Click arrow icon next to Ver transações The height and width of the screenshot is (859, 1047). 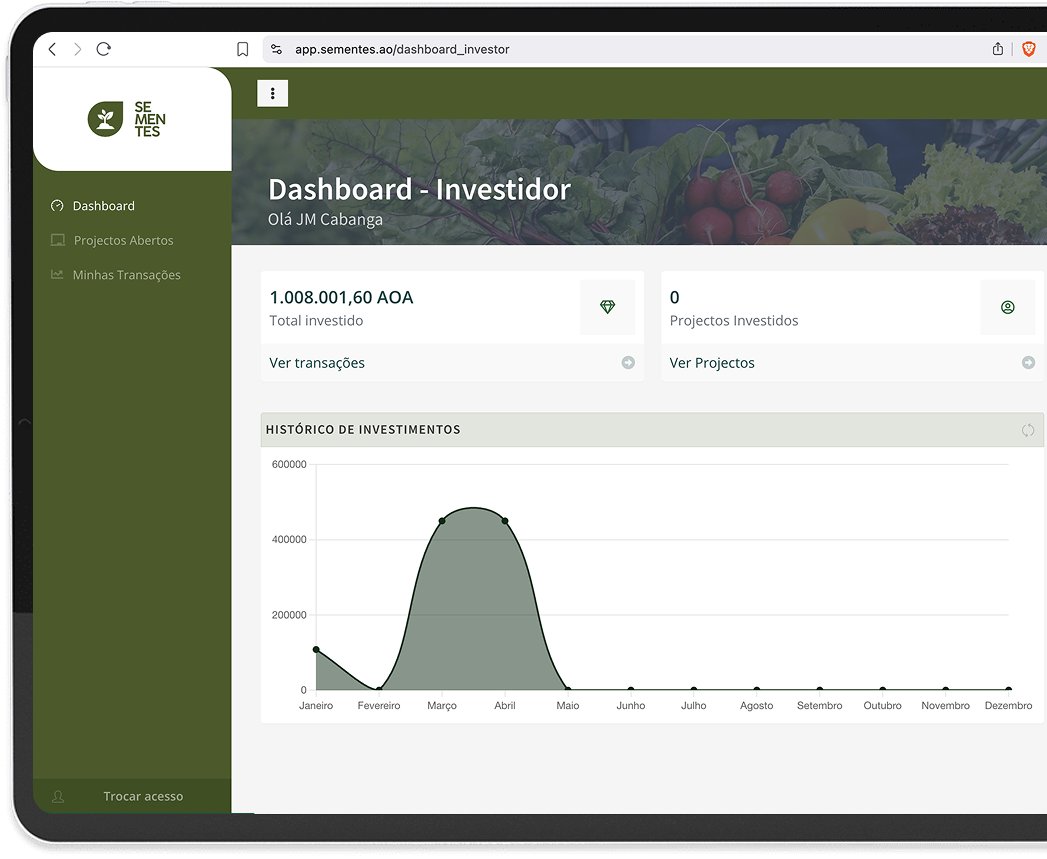(628, 363)
